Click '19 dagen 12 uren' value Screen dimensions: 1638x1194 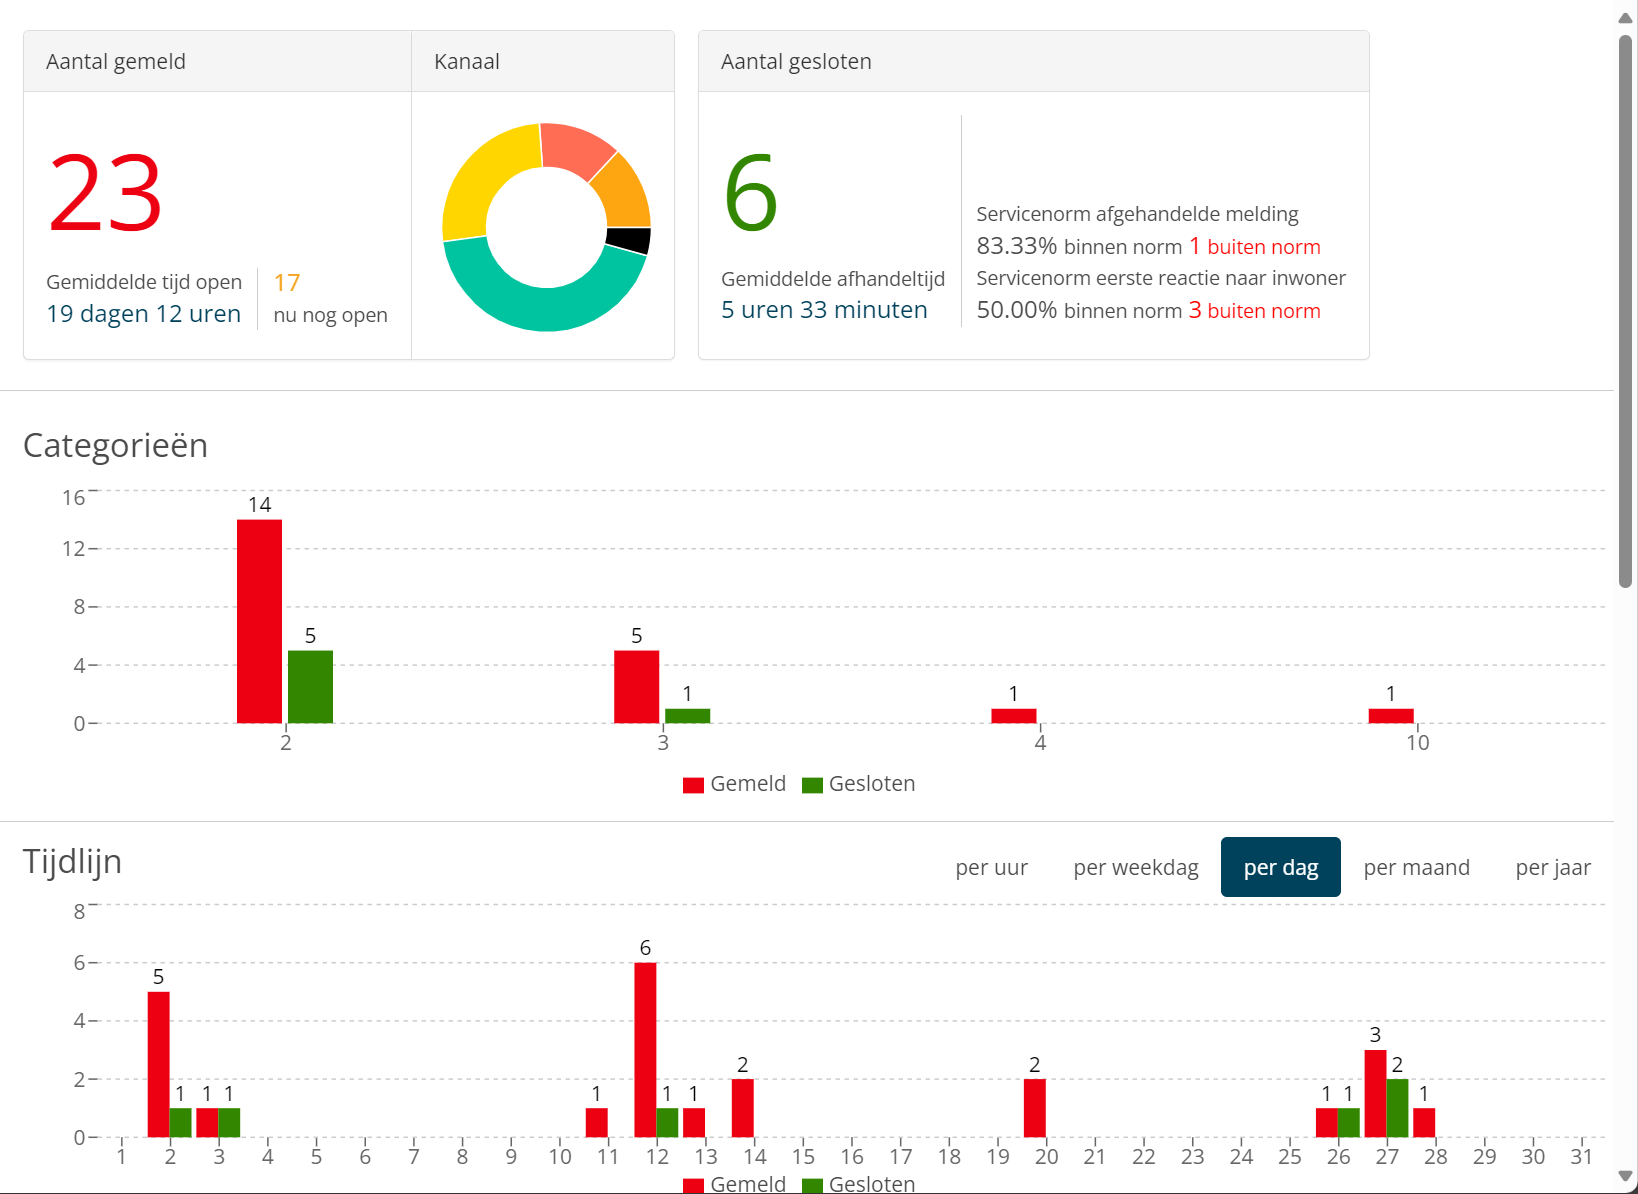[x=143, y=314]
